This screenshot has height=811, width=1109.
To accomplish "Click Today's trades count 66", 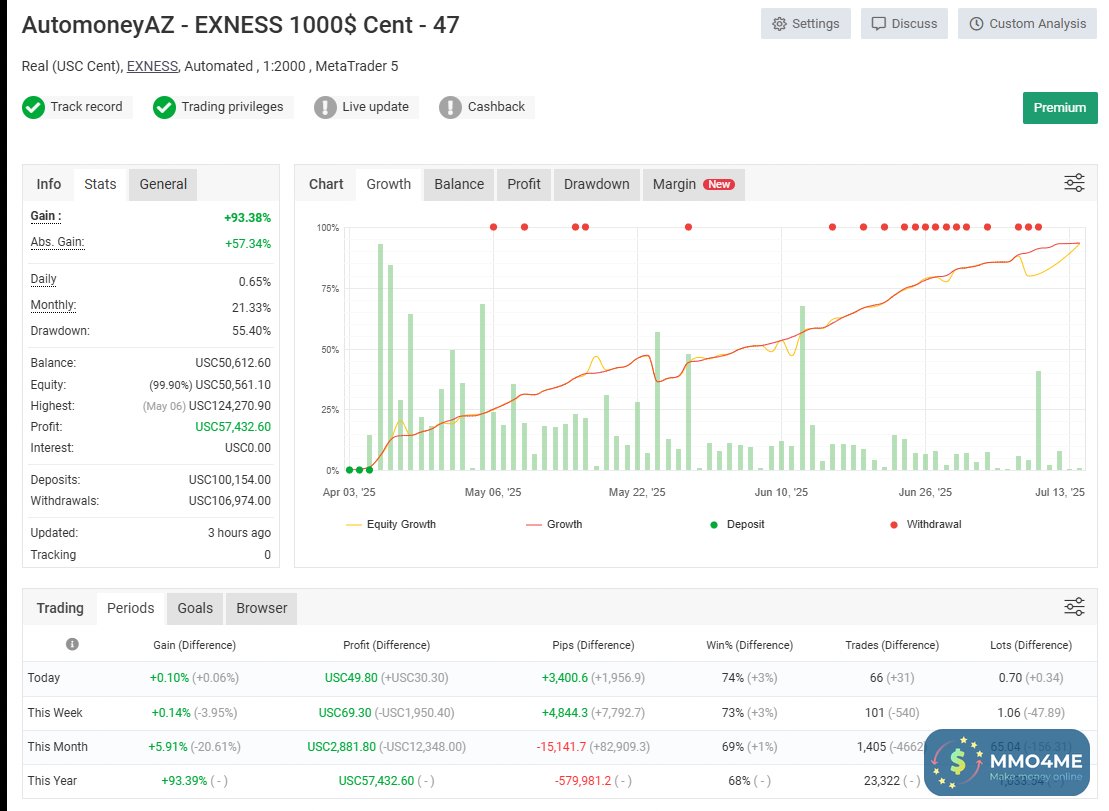I will [876, 678].
